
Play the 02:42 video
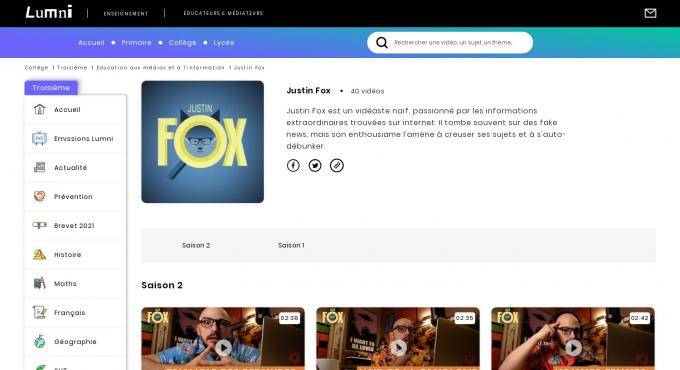tap(573, 347)
